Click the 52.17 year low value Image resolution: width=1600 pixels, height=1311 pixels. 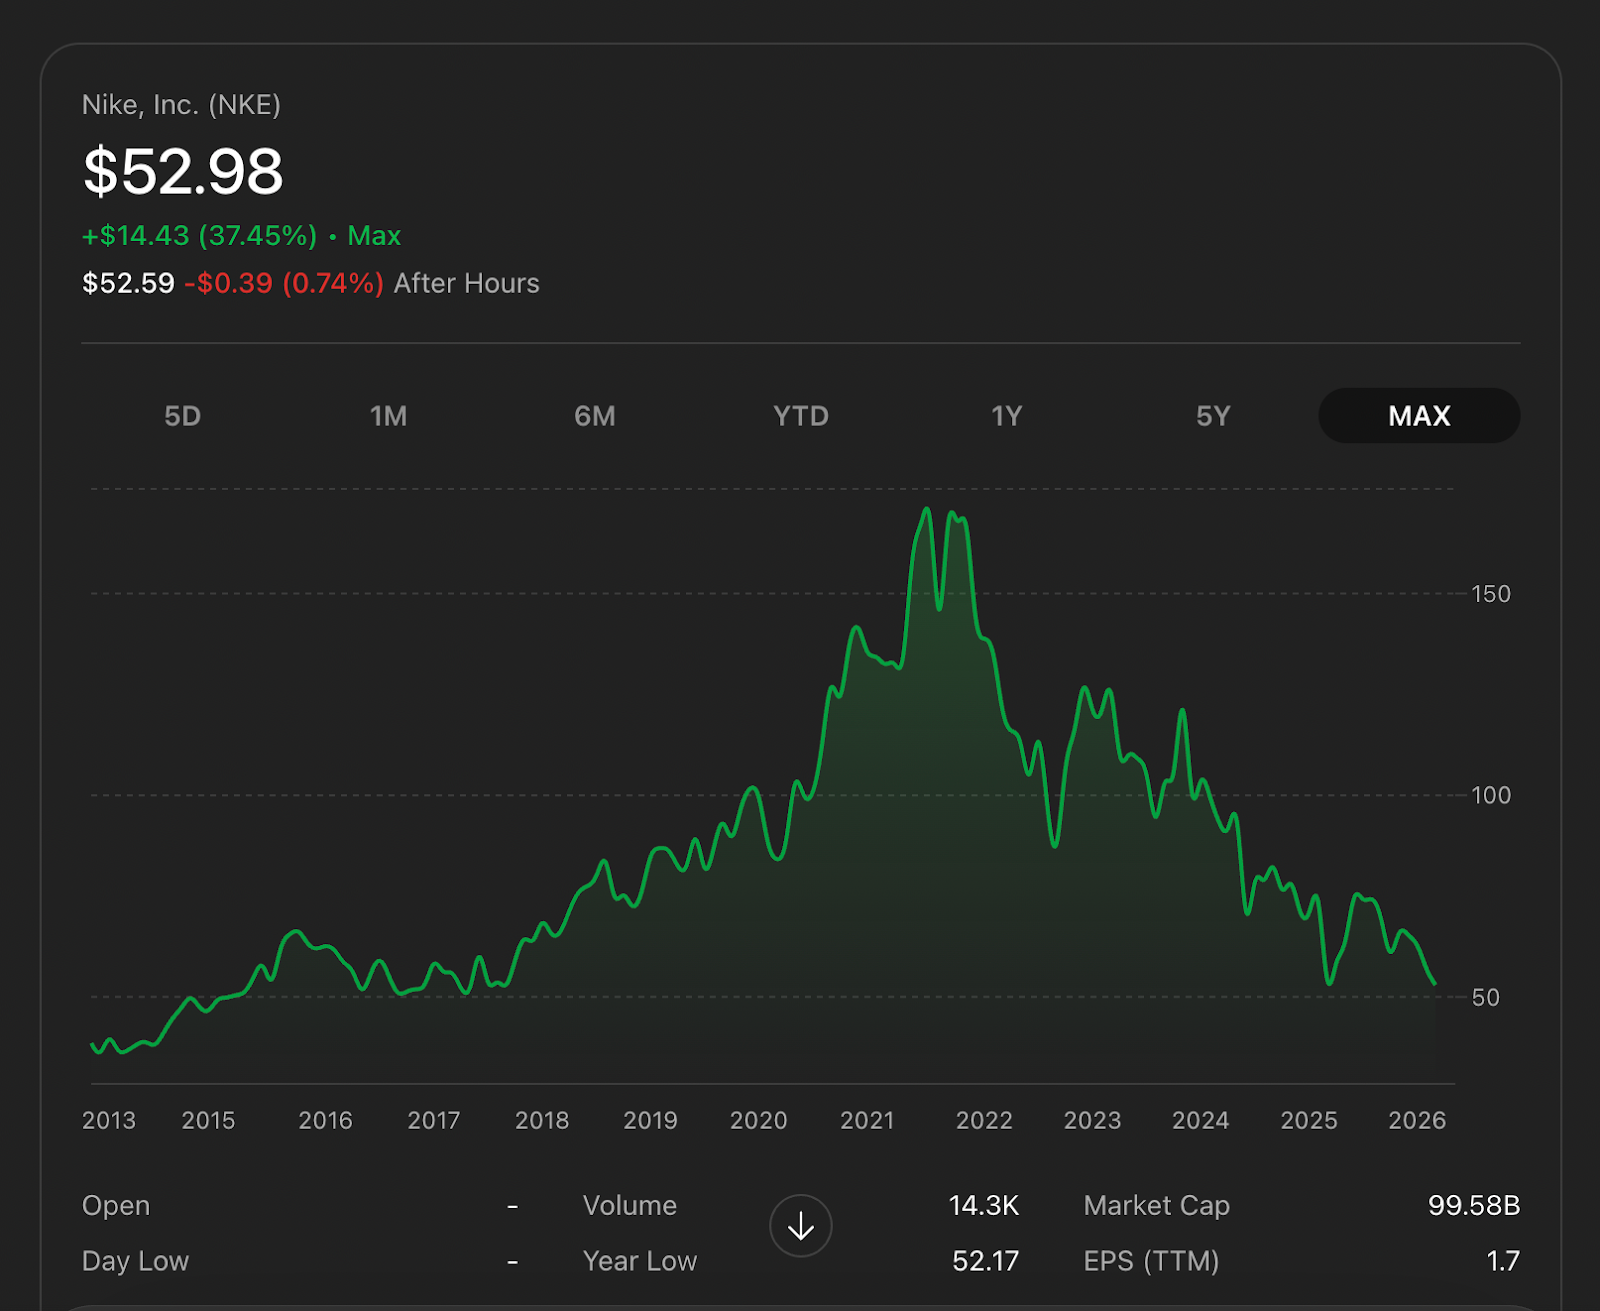click(x=986, y=1261)
